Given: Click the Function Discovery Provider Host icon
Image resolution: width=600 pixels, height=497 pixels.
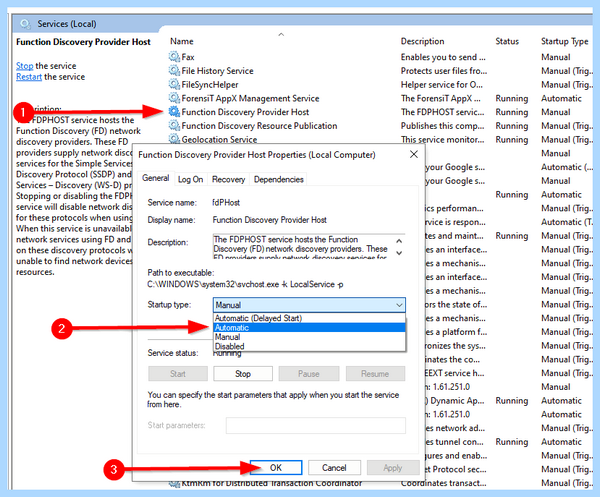Looking at the screenshot, I should [174, 112].
